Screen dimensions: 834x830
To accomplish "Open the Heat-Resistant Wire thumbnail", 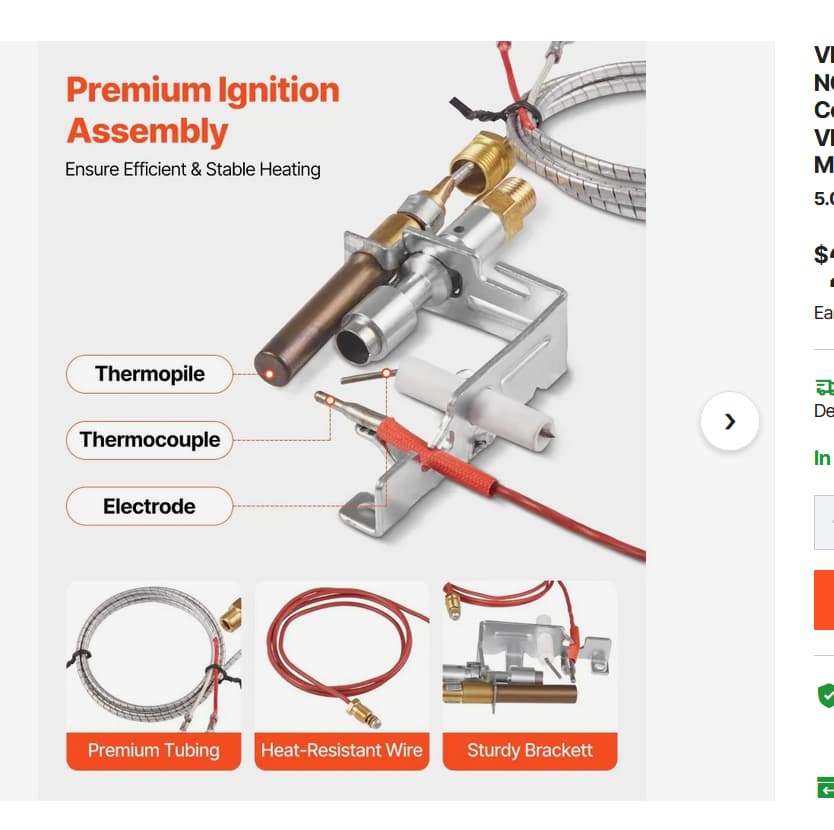I will [x=342, y=675].
